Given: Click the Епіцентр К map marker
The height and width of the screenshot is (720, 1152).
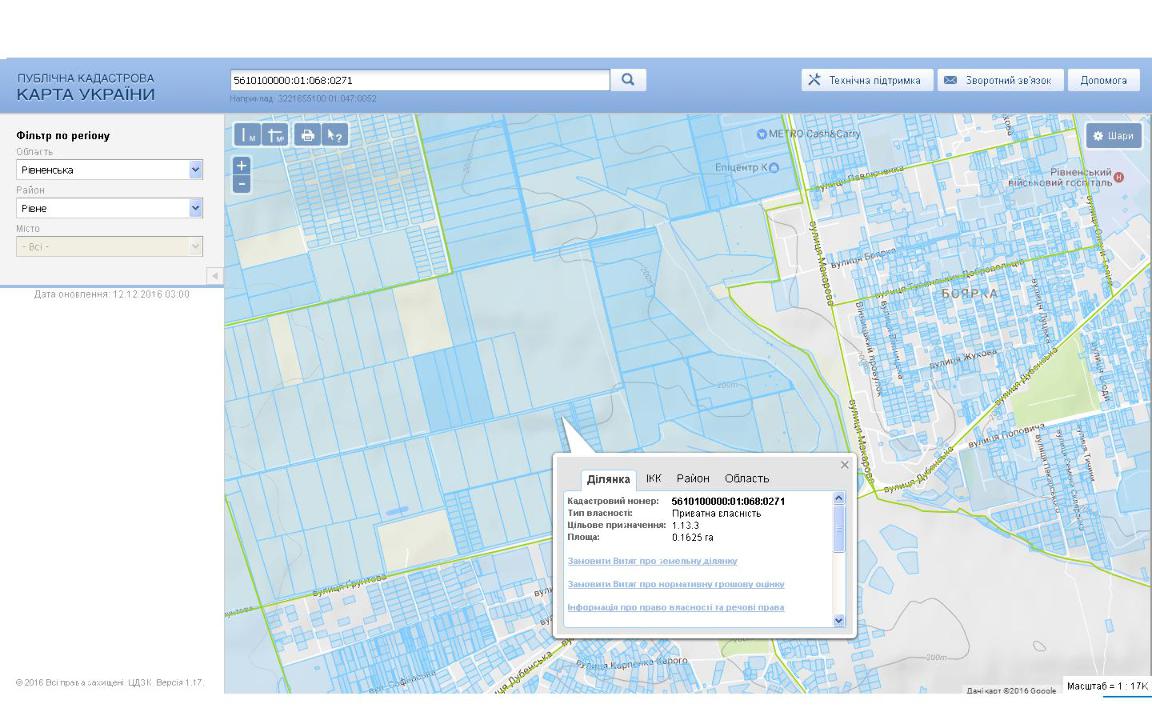Looking at the screenshot, I should (x=773, y=168).
